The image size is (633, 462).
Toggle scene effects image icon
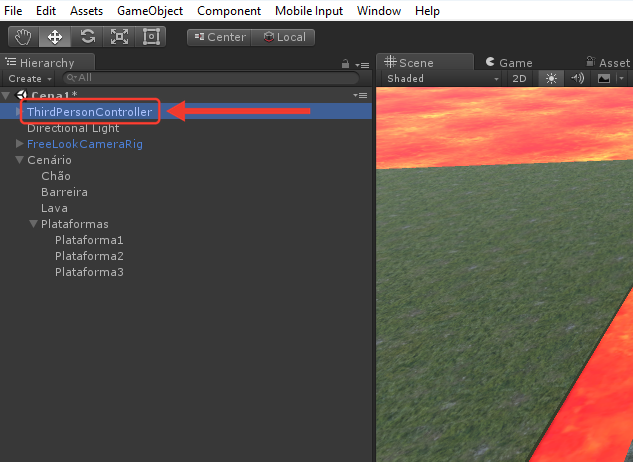604,78
